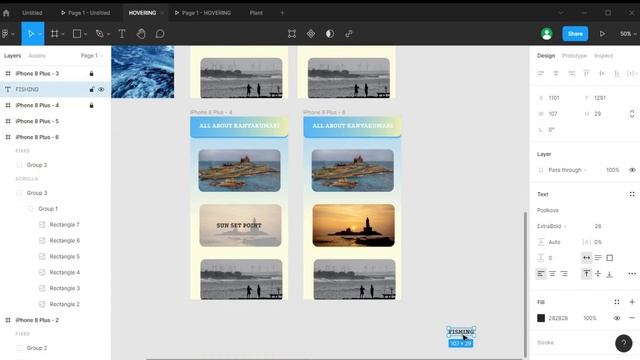Set text vertical align middle
This screenshot has height=360, width=640.
pyautogui.click(x=598, y=274)
